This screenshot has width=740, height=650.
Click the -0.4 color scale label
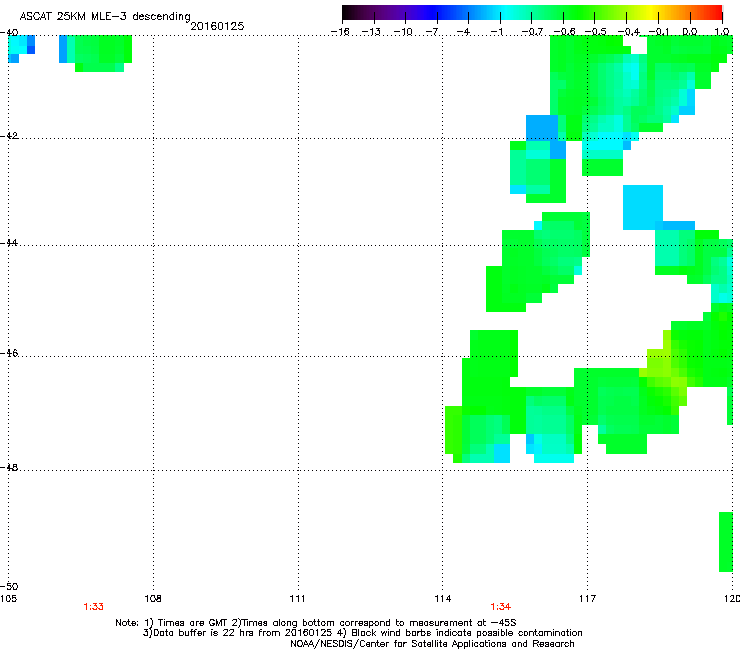coord(629,32)
